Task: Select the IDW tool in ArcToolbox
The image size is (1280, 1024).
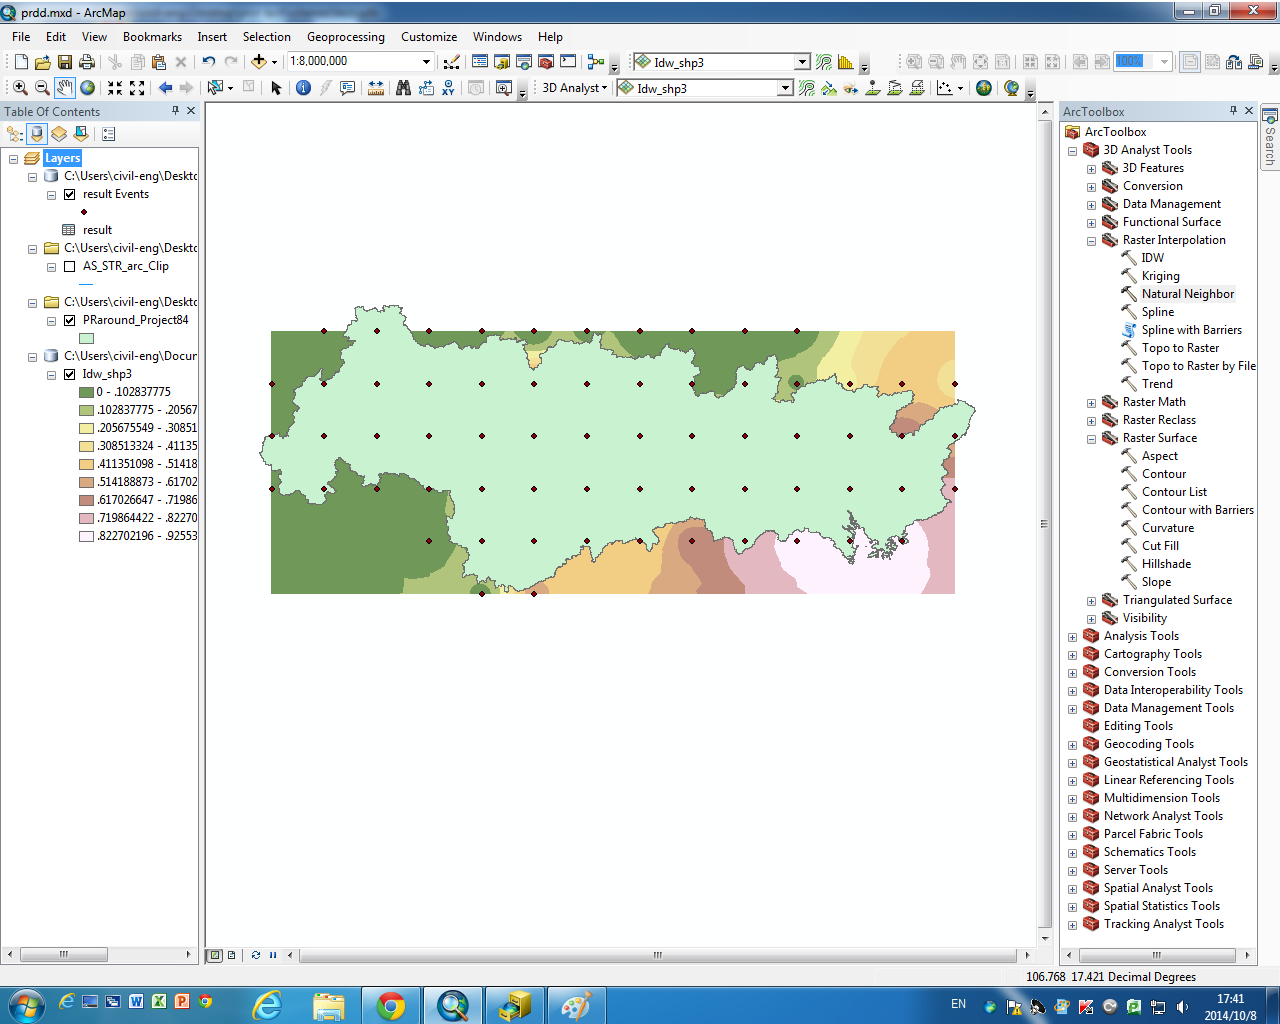Action: [1153, 258]
